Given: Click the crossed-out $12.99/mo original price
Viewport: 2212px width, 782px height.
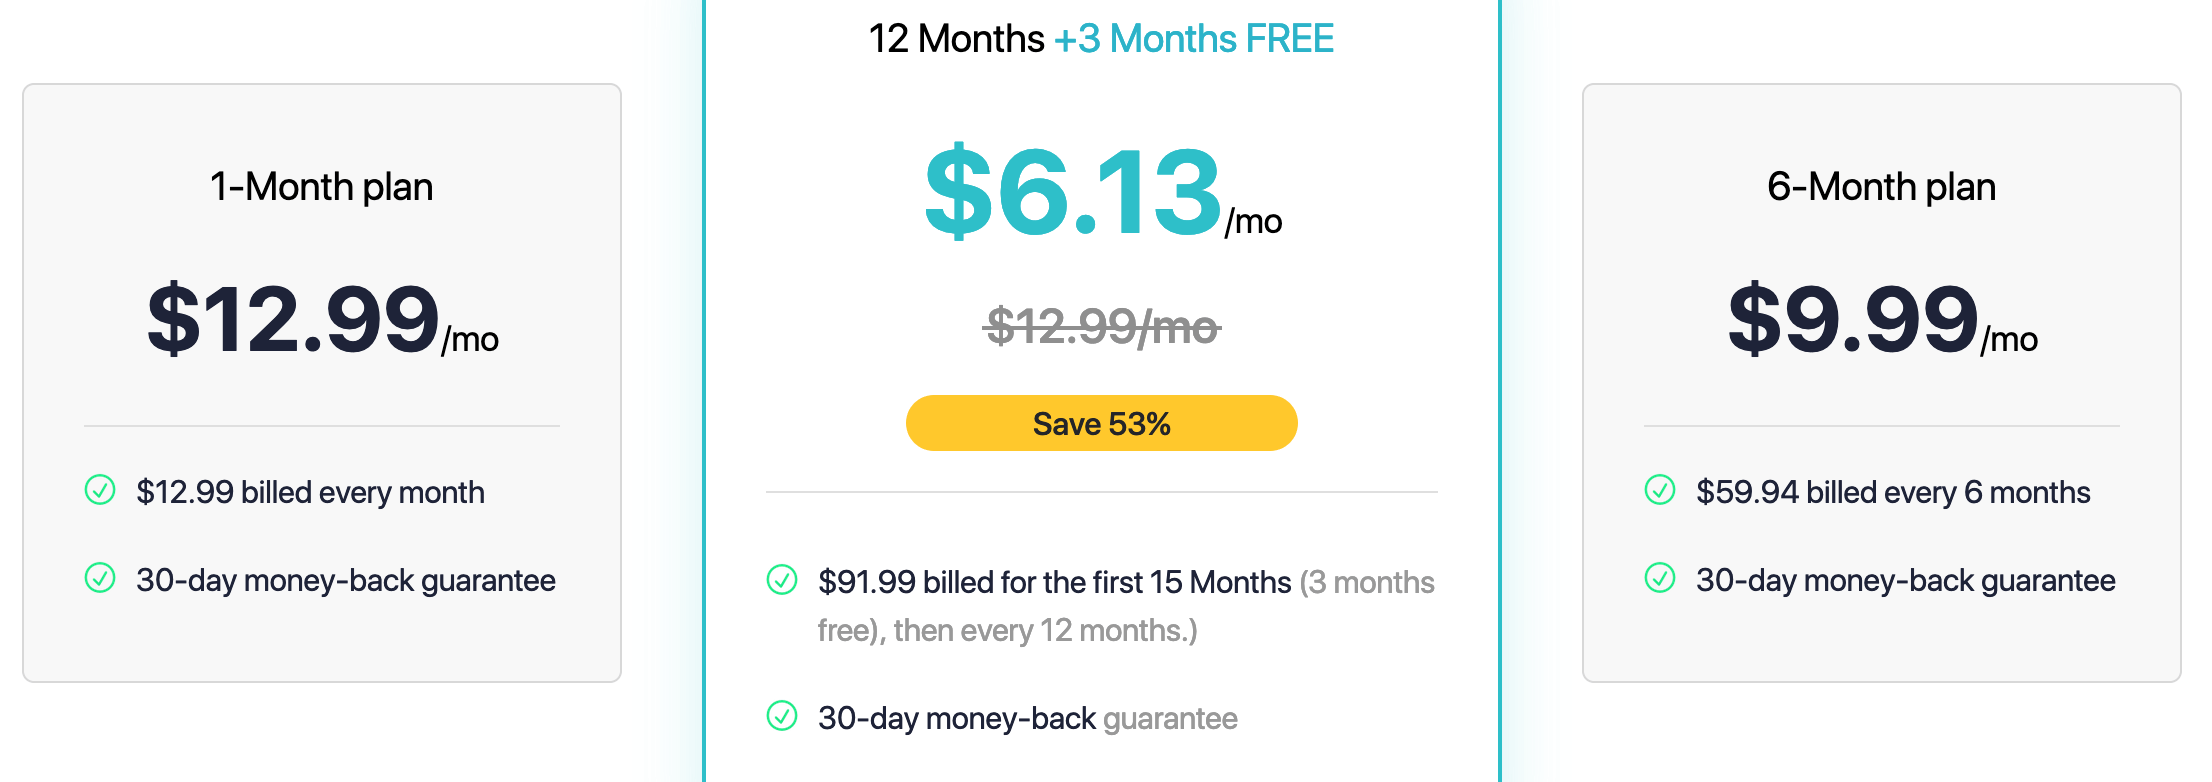Looking at the screenshot, I should click(x=1102, y=326).
